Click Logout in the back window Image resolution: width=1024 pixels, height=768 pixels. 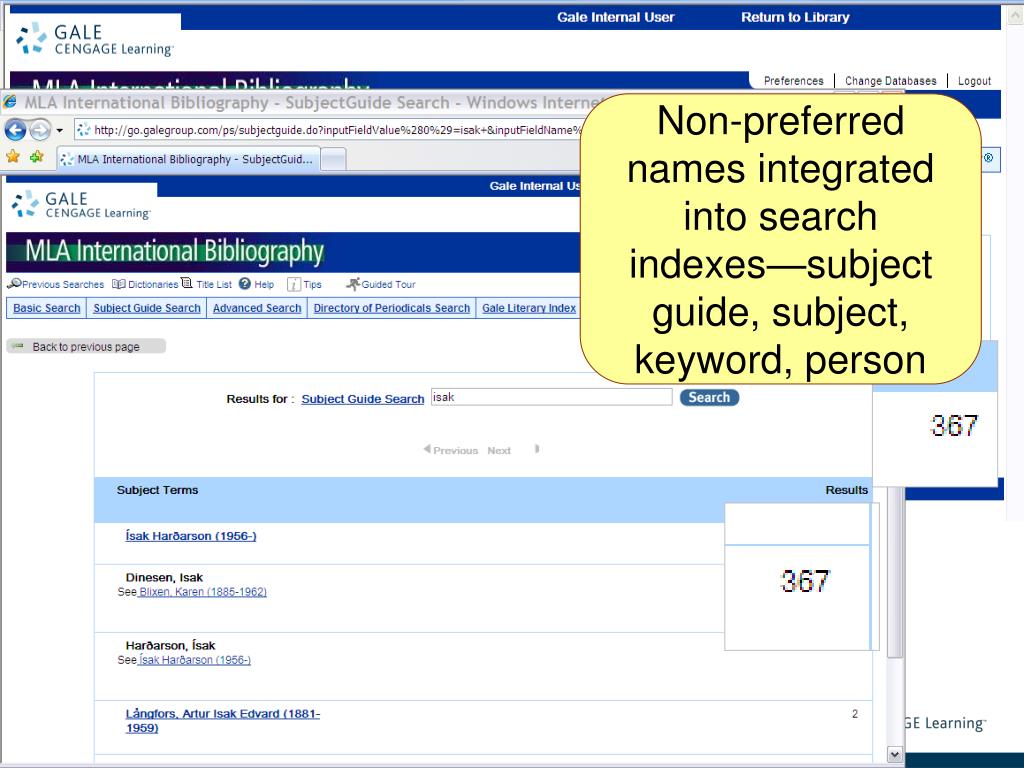pos(974,81)
